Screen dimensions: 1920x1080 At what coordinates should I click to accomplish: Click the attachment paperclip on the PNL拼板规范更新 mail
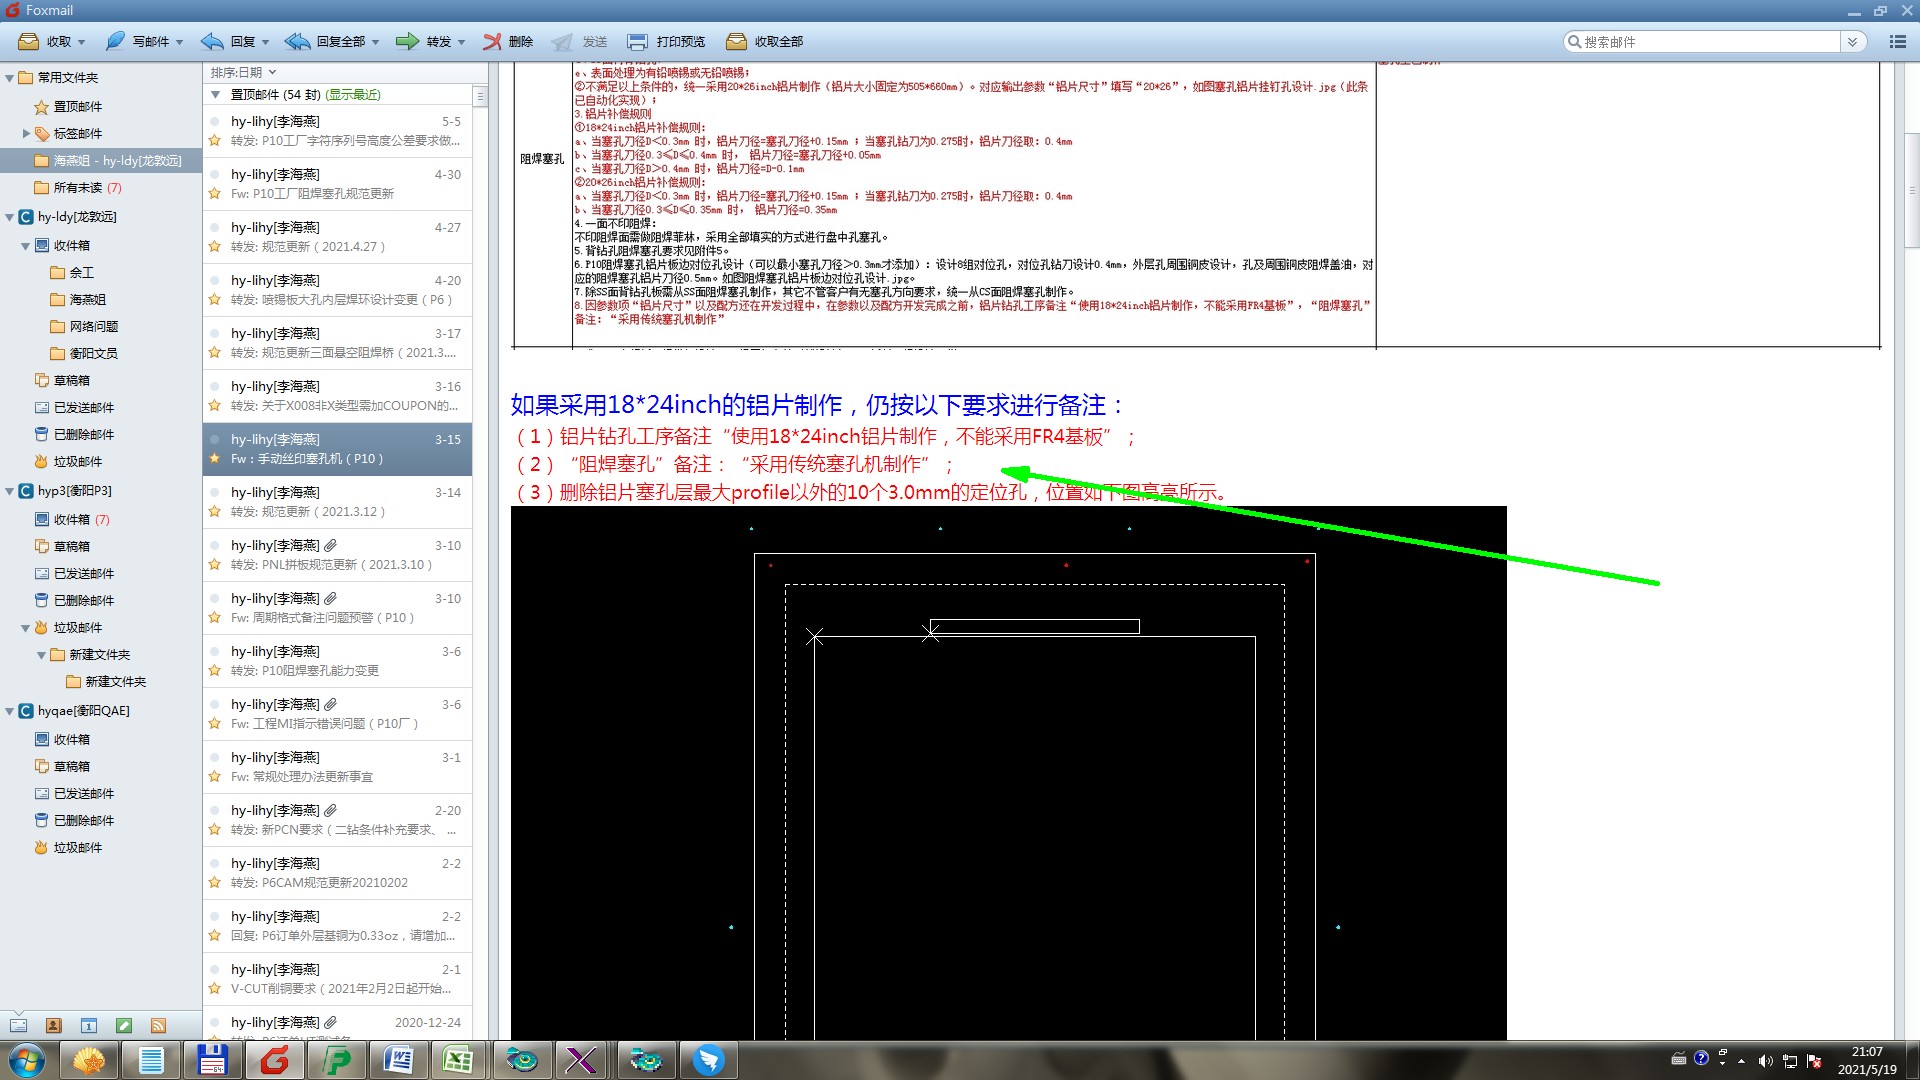(x=331, y=545)
